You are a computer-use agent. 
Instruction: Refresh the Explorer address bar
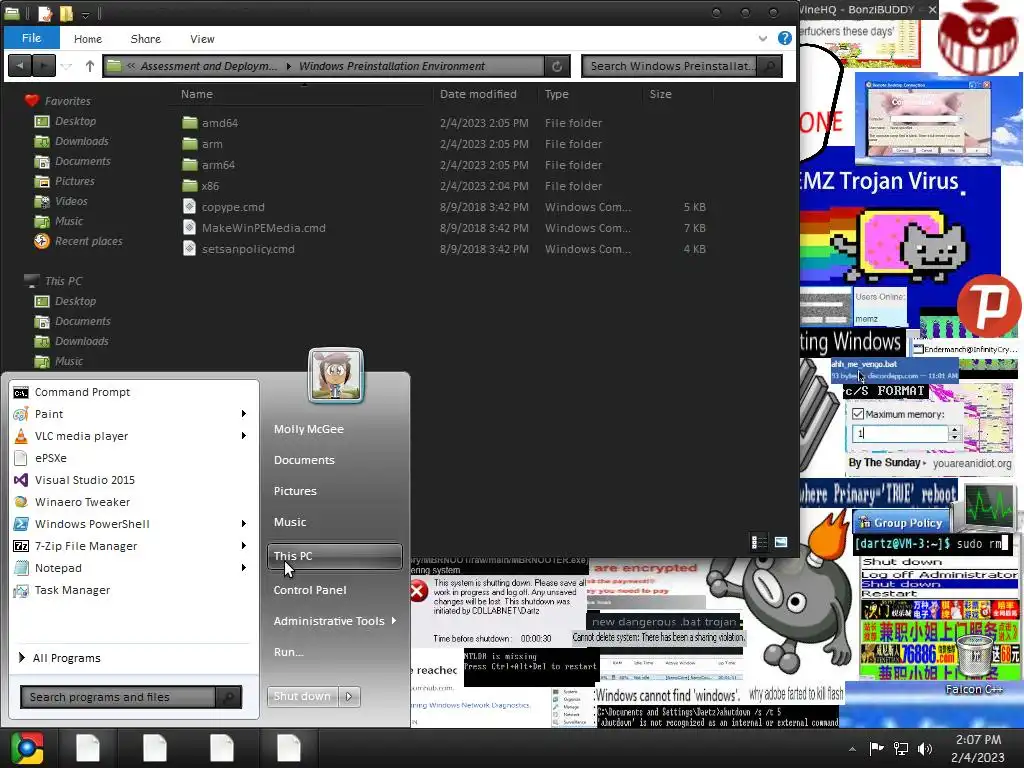tap(556, 66)
